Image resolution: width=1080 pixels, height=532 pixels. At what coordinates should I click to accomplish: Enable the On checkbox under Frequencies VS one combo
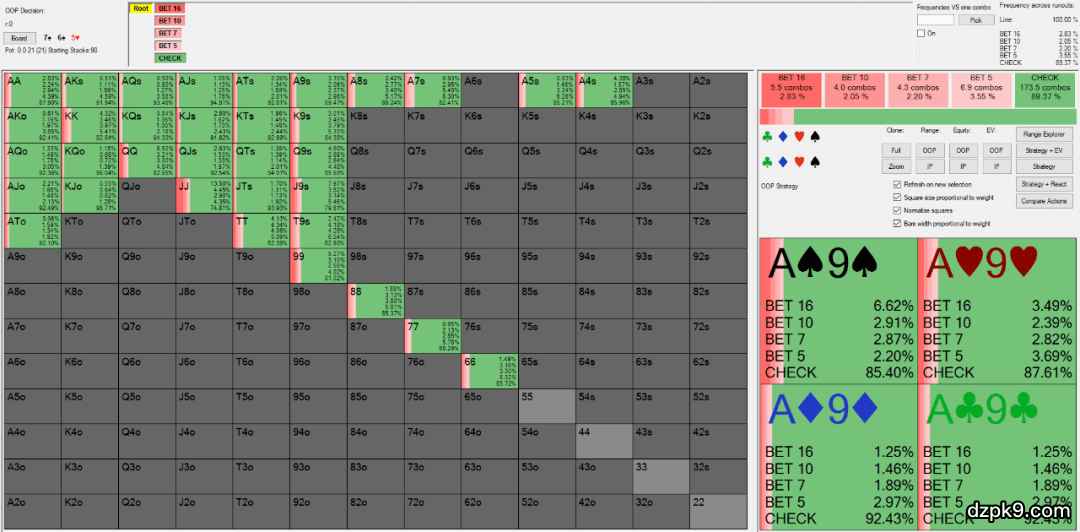(x=921, y=33)
